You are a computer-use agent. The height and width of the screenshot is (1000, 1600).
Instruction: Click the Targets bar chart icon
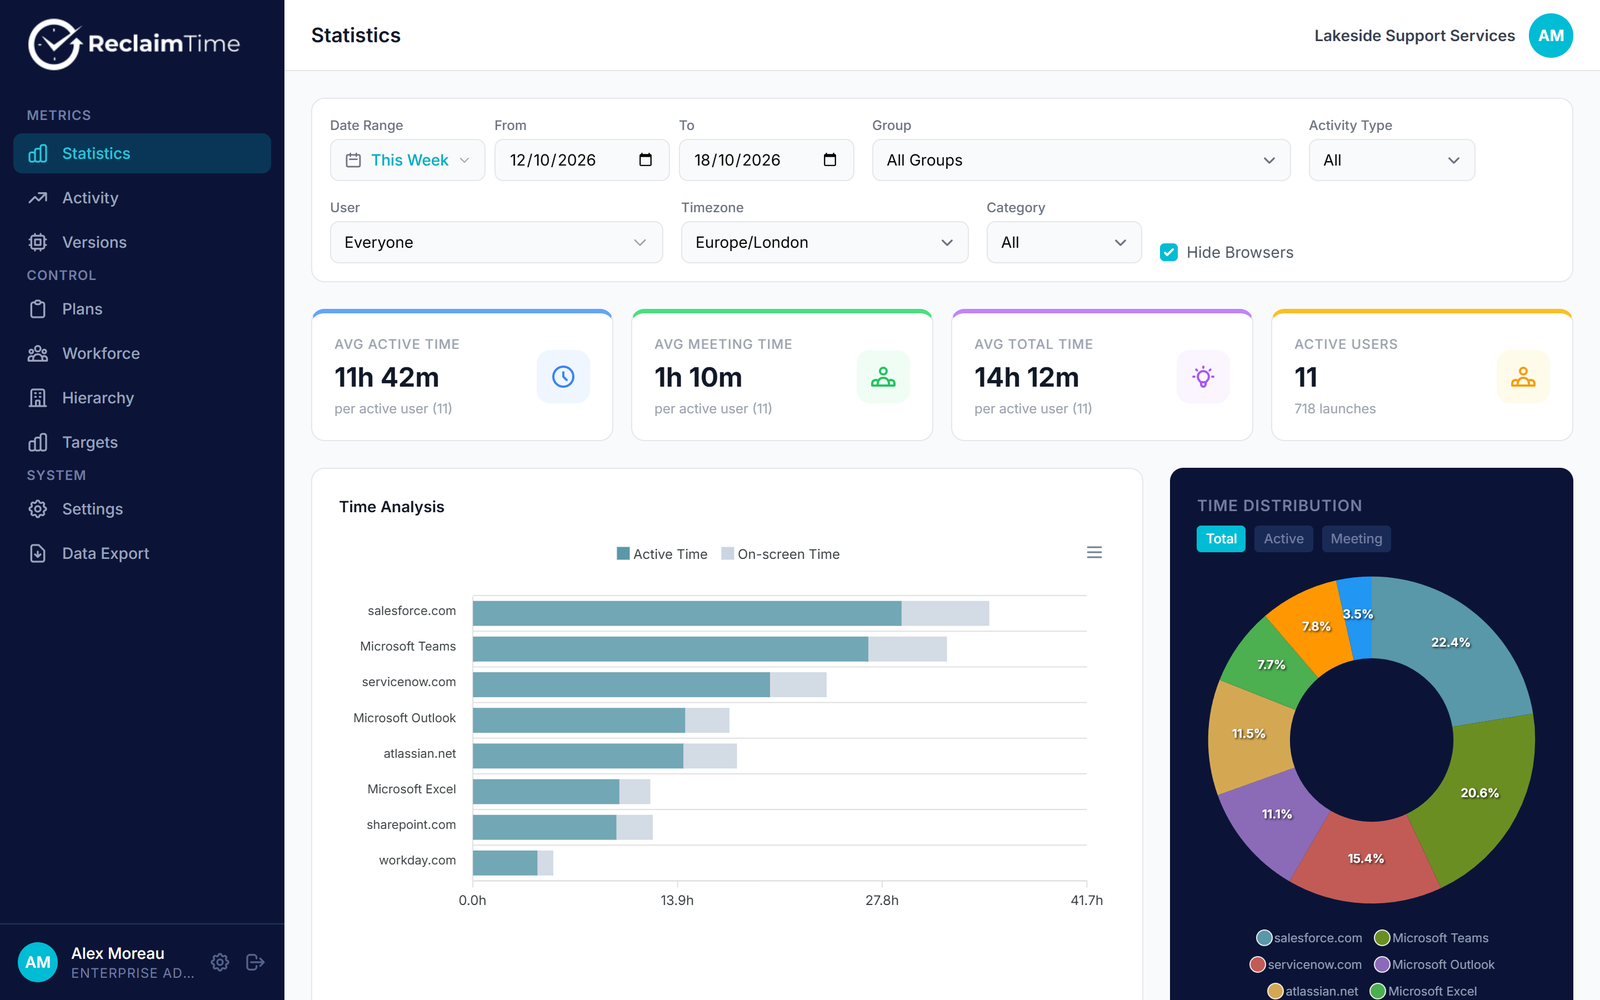[38, 442]
